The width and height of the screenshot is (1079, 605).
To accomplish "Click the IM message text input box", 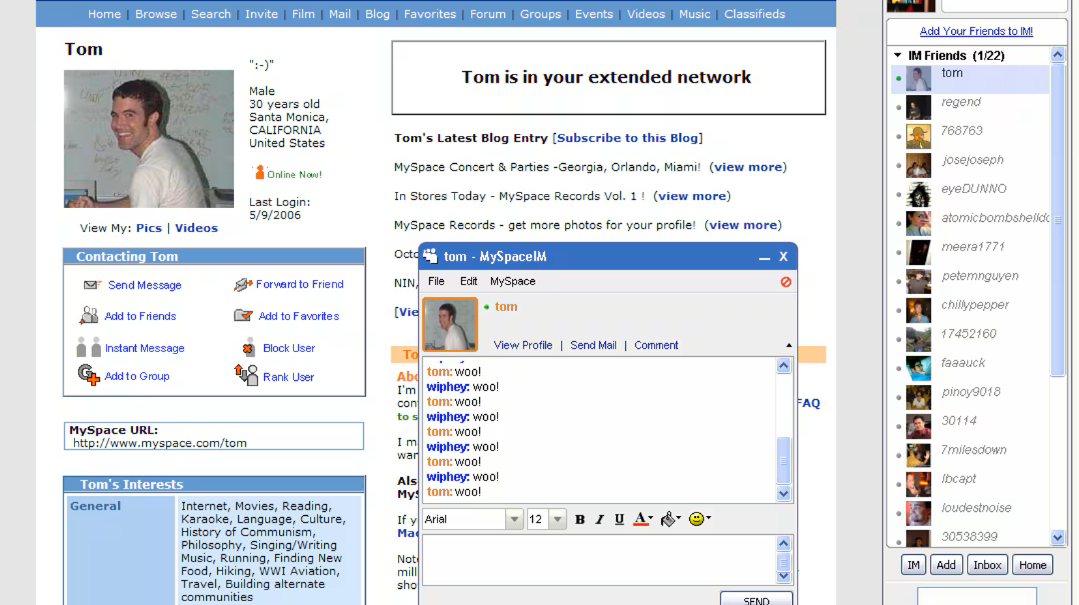I will 599,560.
